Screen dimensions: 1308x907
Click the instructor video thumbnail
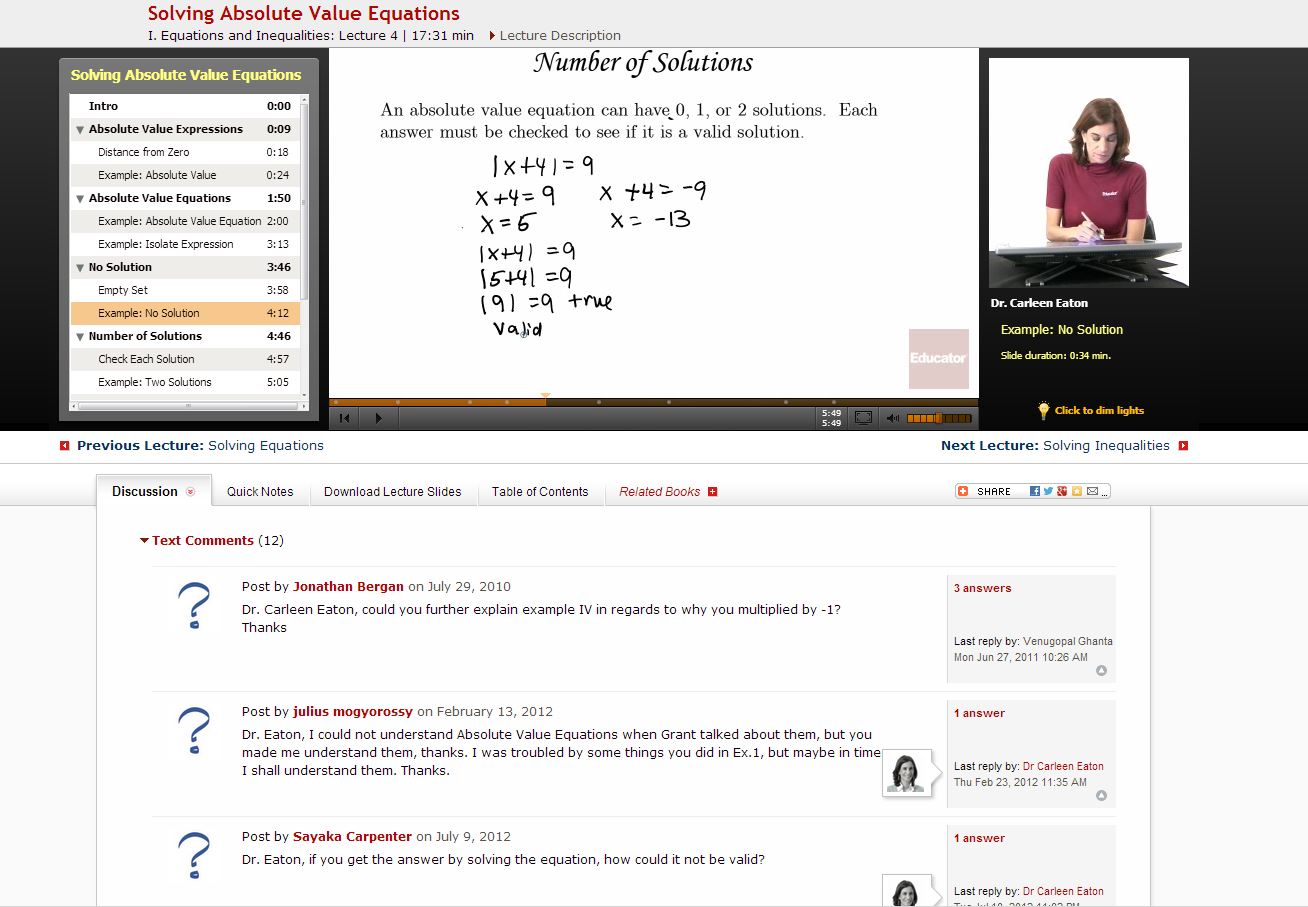pos(1089,173)
